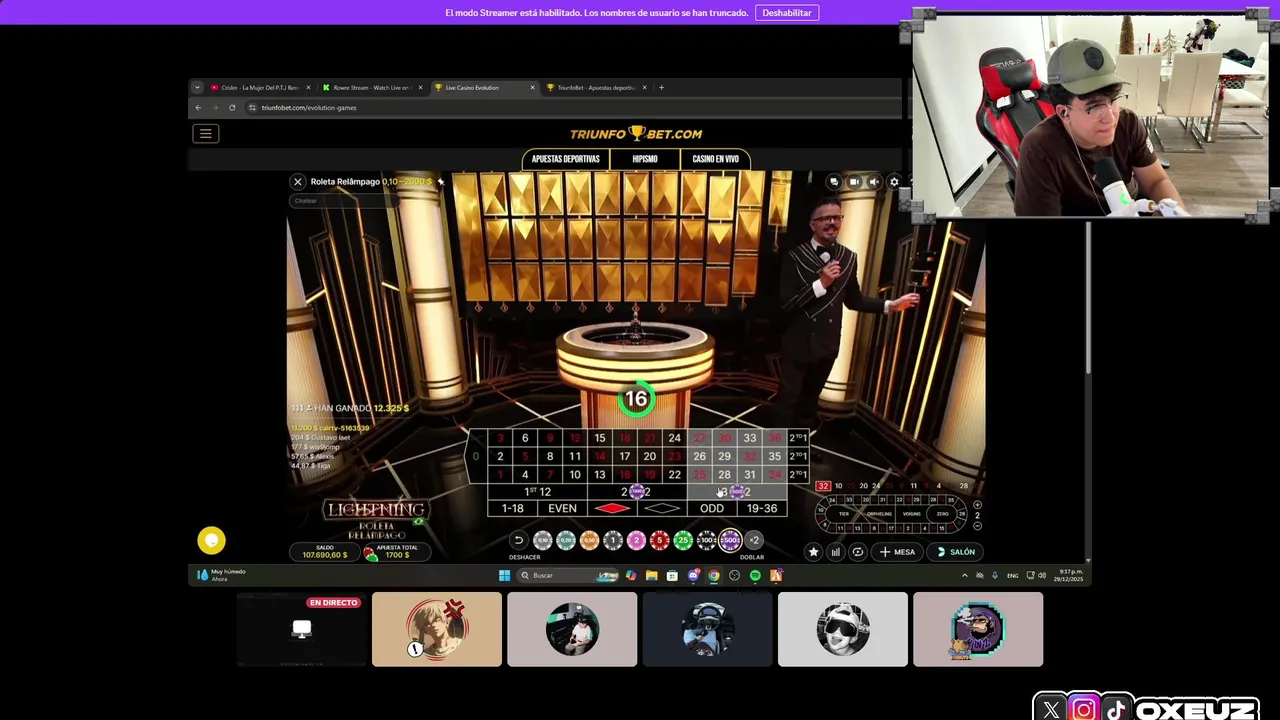Open game chat icon at top right
1280x720 pixels.
pyautogui.click(x=833, y=182)
